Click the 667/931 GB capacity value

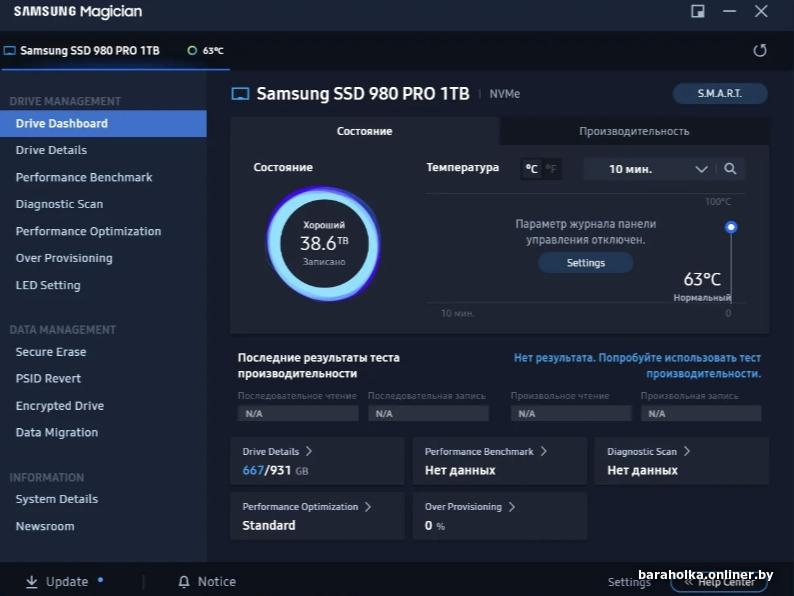point(275,470)
